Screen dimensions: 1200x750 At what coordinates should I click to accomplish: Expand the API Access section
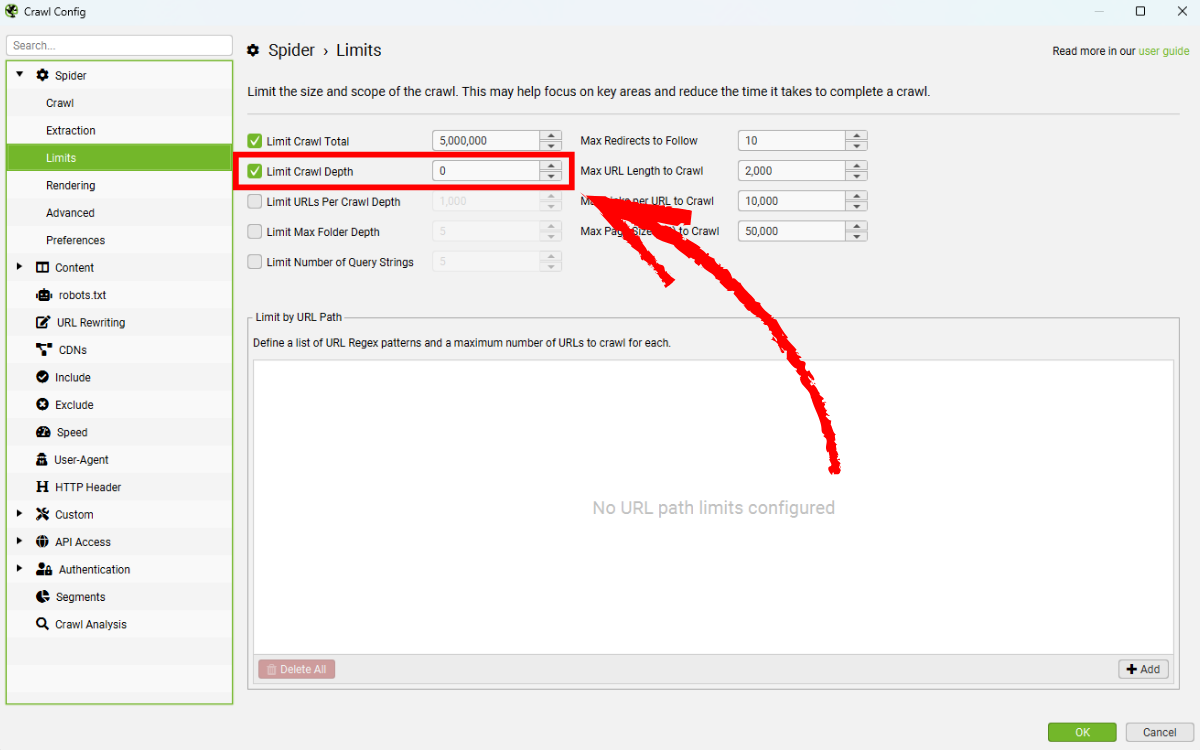click(x=19, y=542)
